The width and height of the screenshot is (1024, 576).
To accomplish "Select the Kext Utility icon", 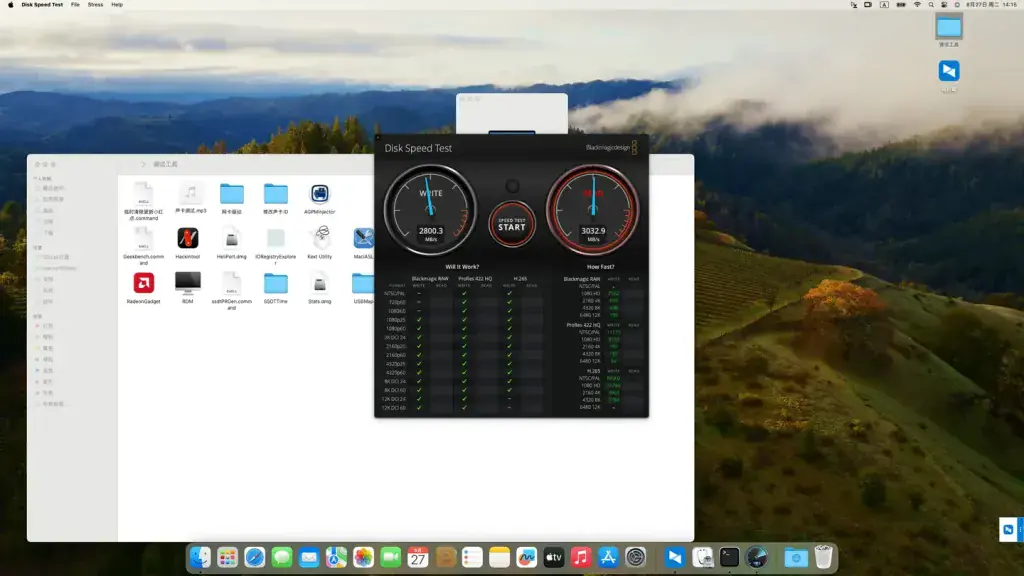I will tap(319, 238).
